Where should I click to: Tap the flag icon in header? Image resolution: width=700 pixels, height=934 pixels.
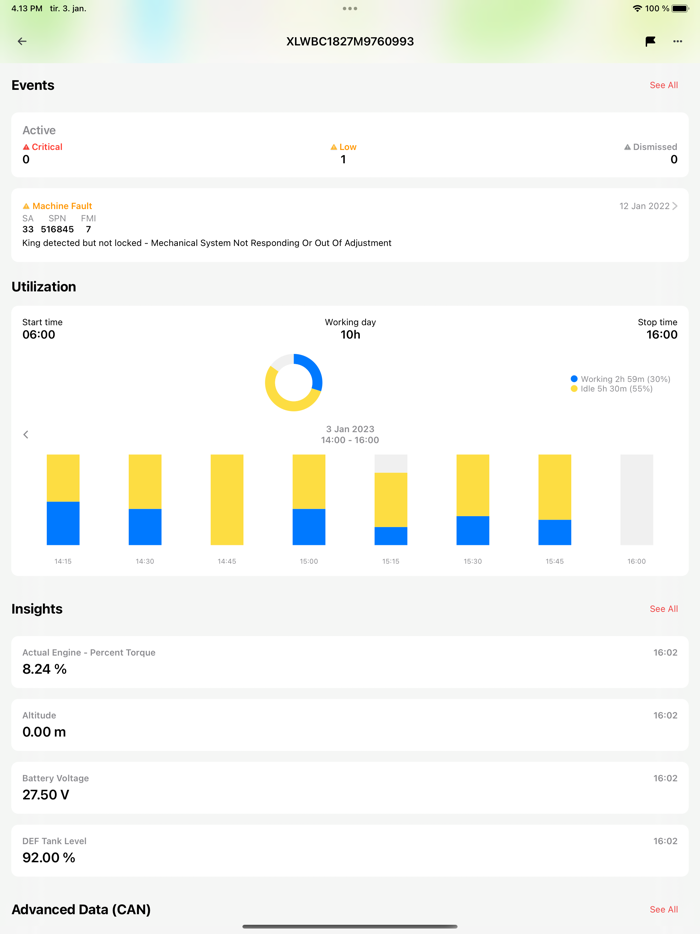pos(651,41)
